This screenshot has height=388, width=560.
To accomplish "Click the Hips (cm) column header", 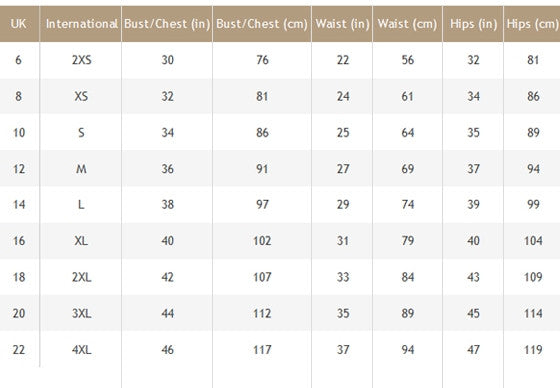I will pyautogui.click(x=532, y=24).
